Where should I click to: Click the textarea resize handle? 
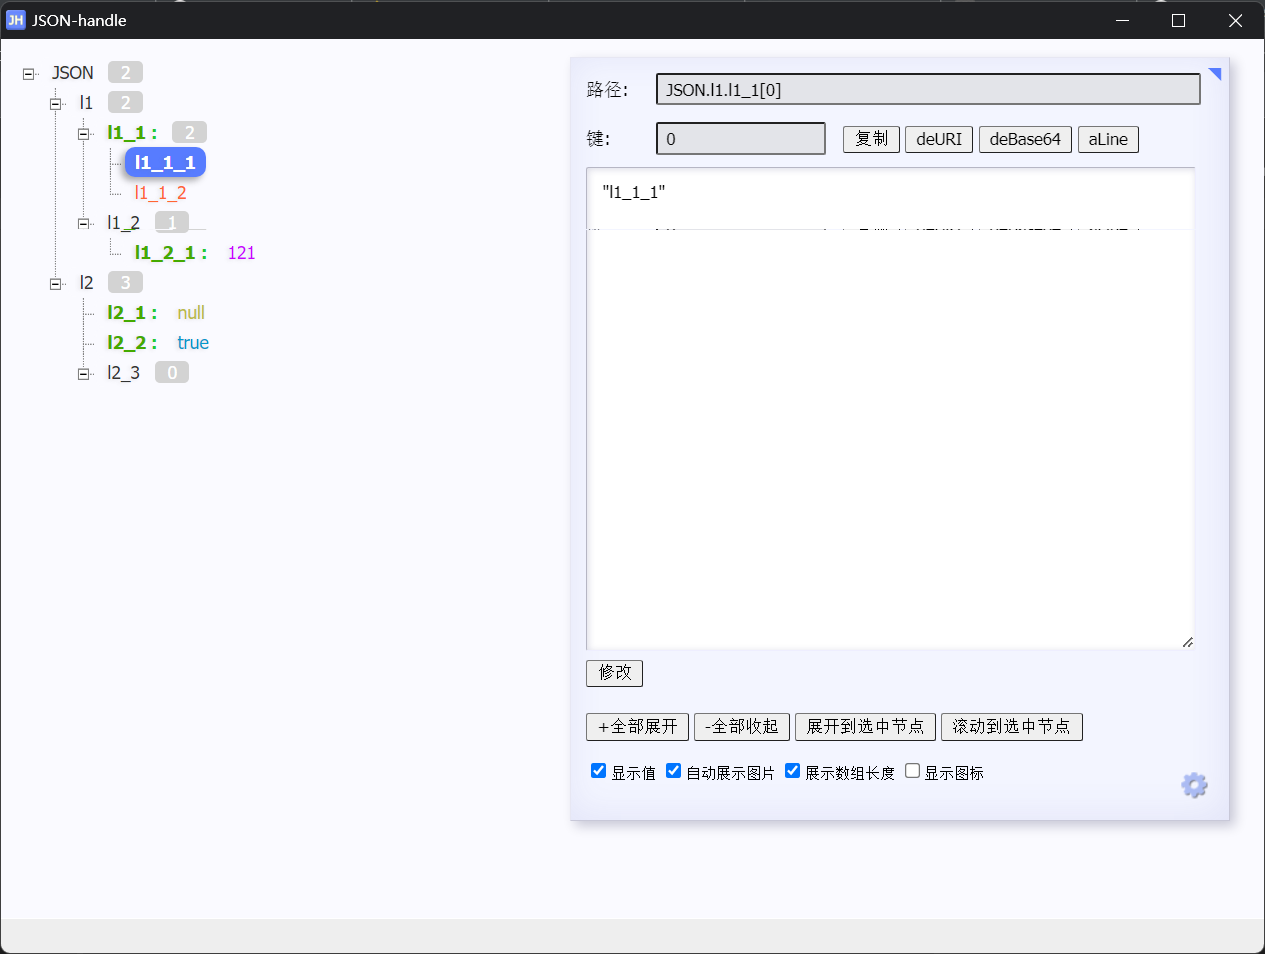click(1187, 642)
